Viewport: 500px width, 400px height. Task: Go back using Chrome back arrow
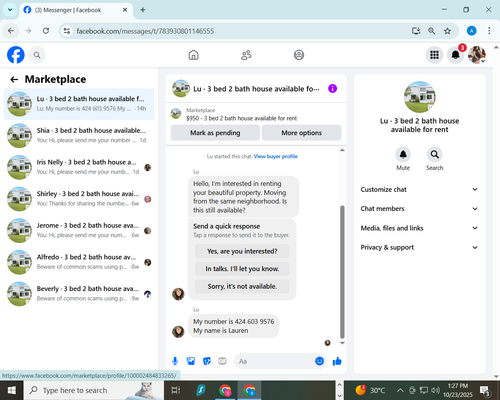pyautogui.click(x=11, y=31)
